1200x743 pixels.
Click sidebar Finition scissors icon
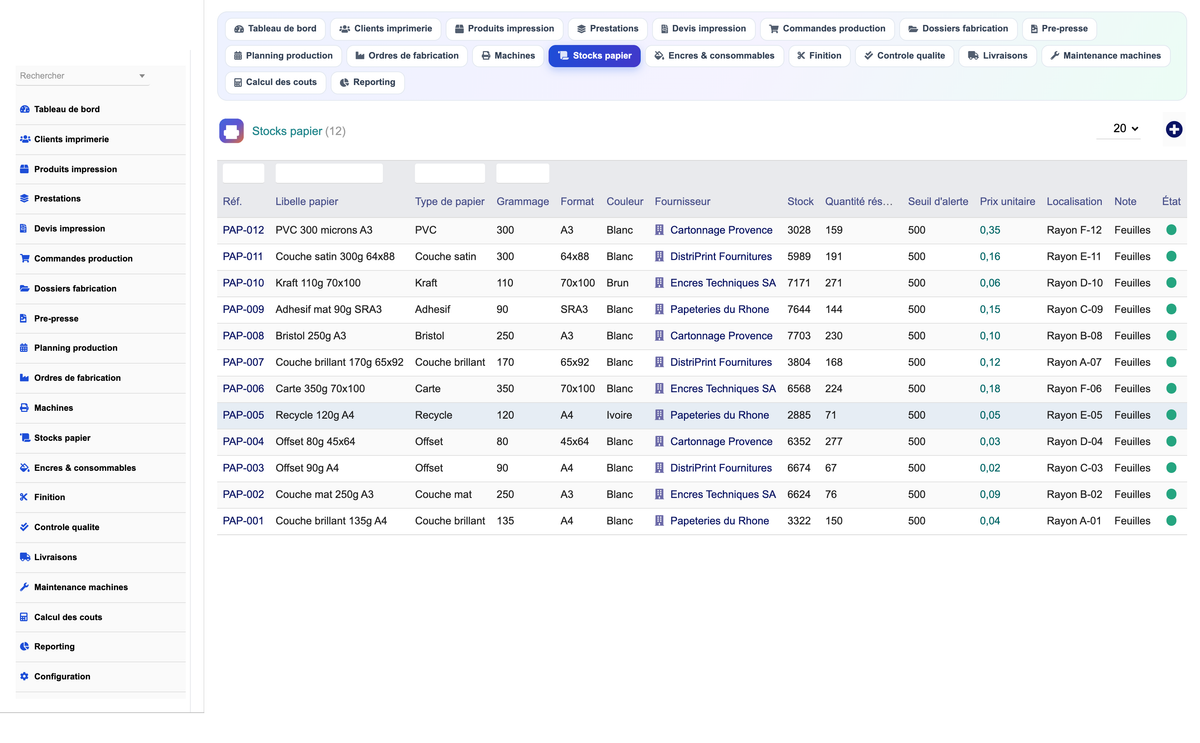25,497
